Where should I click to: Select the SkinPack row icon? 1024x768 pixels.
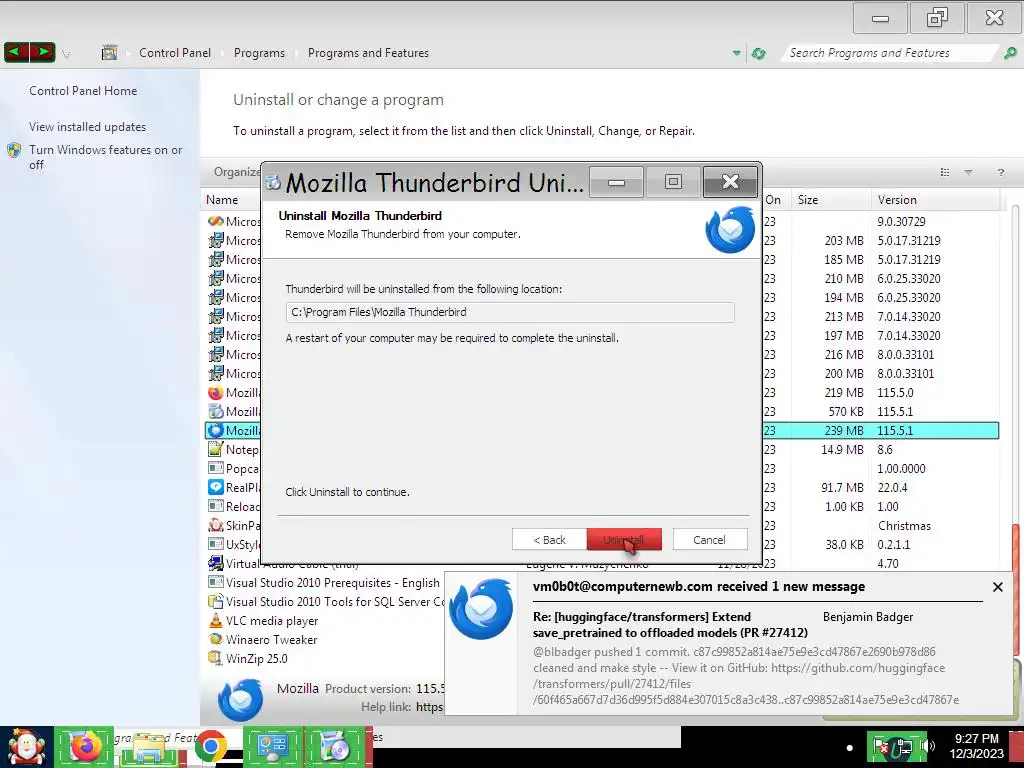tap(216, 525)
